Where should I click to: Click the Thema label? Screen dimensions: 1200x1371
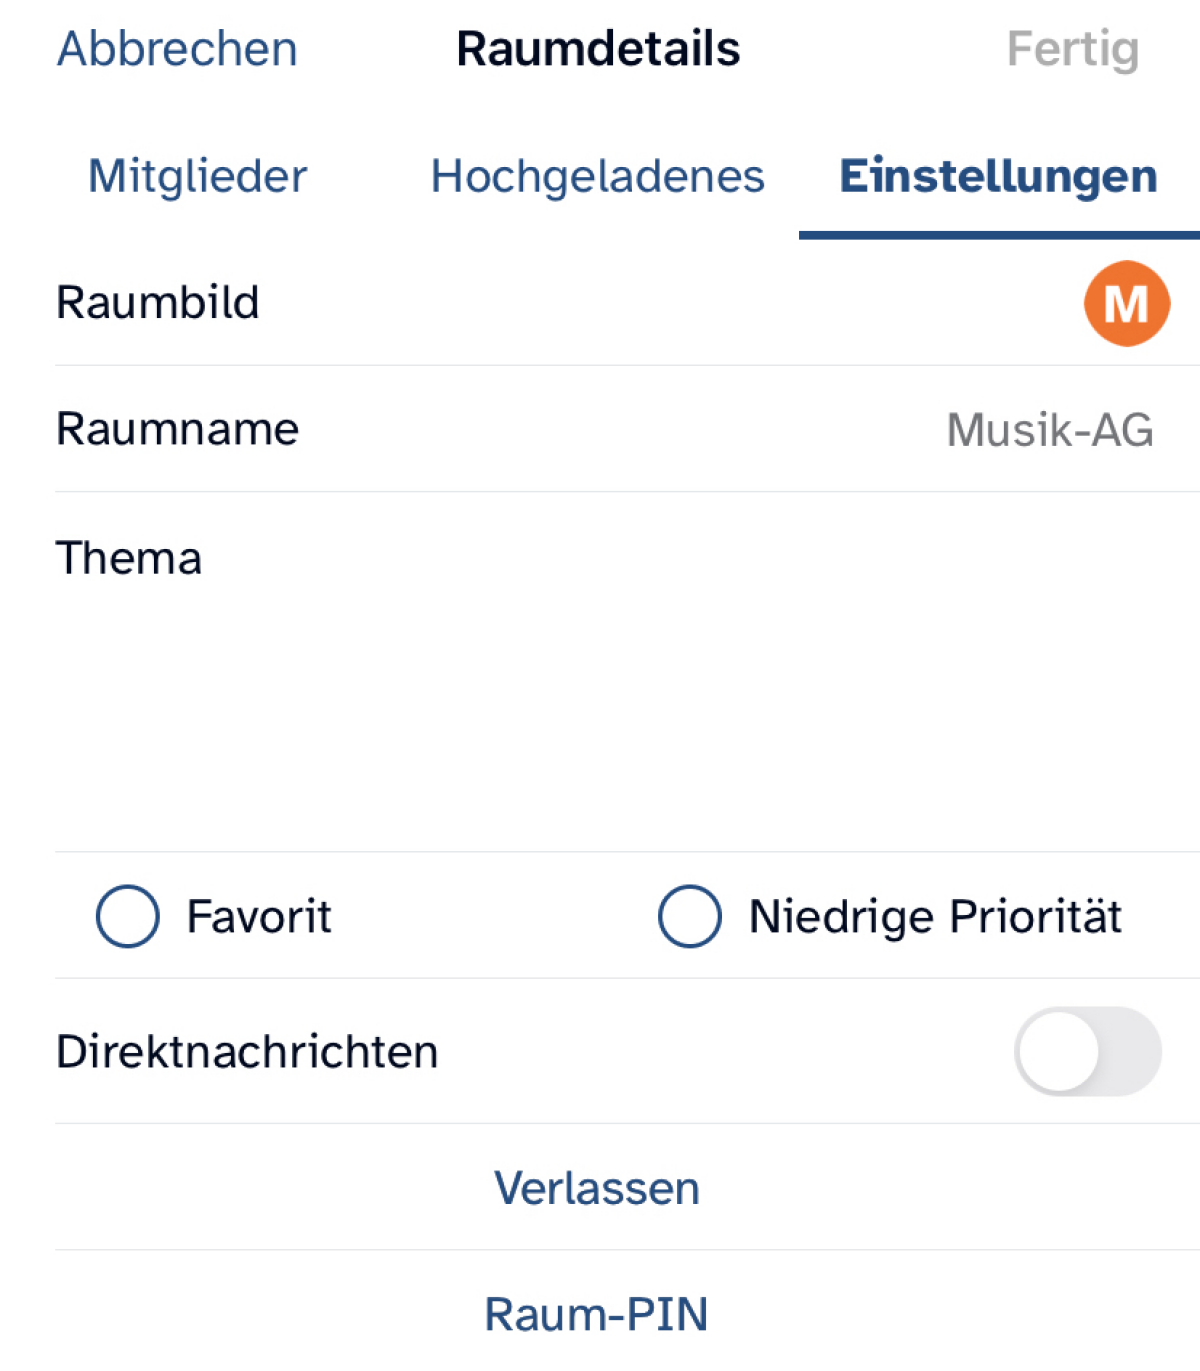(129, 558)
